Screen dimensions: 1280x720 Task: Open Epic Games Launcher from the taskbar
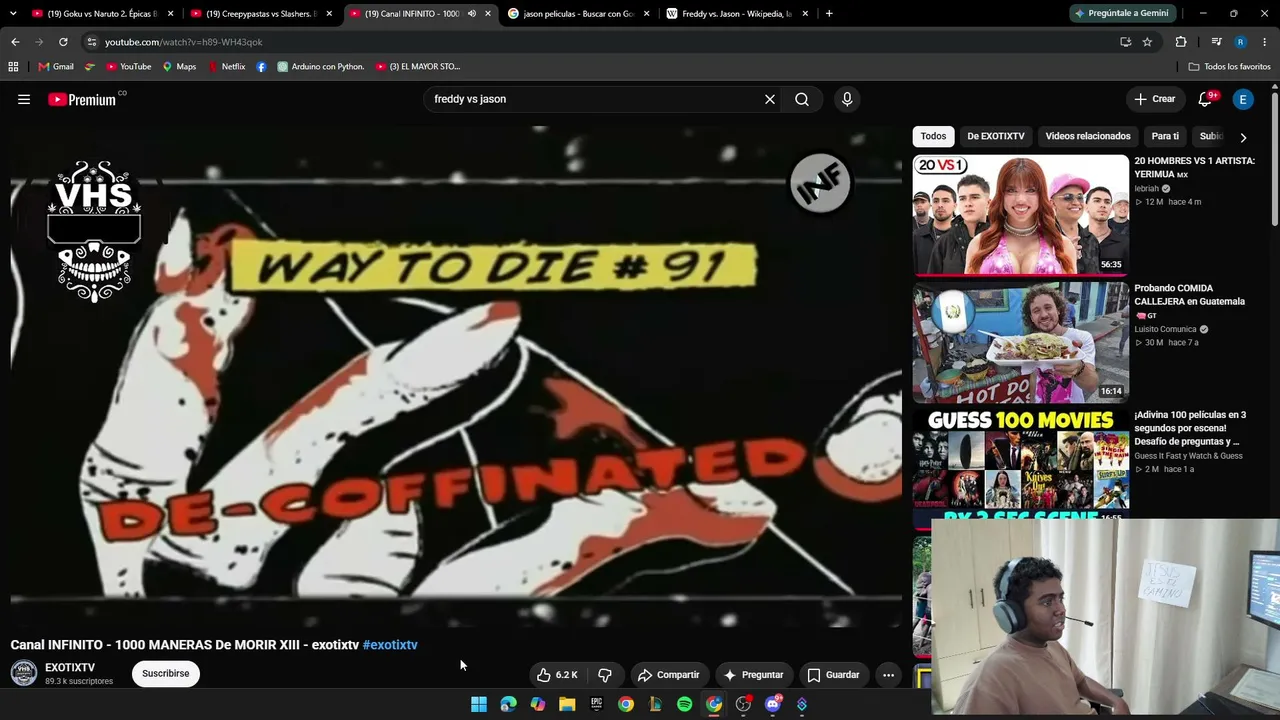(x=596, y=704)
